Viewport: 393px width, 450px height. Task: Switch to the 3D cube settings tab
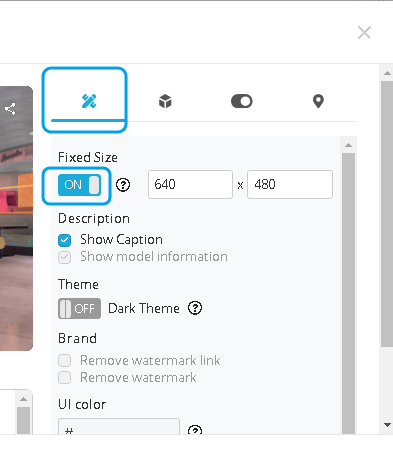(165, 101)
